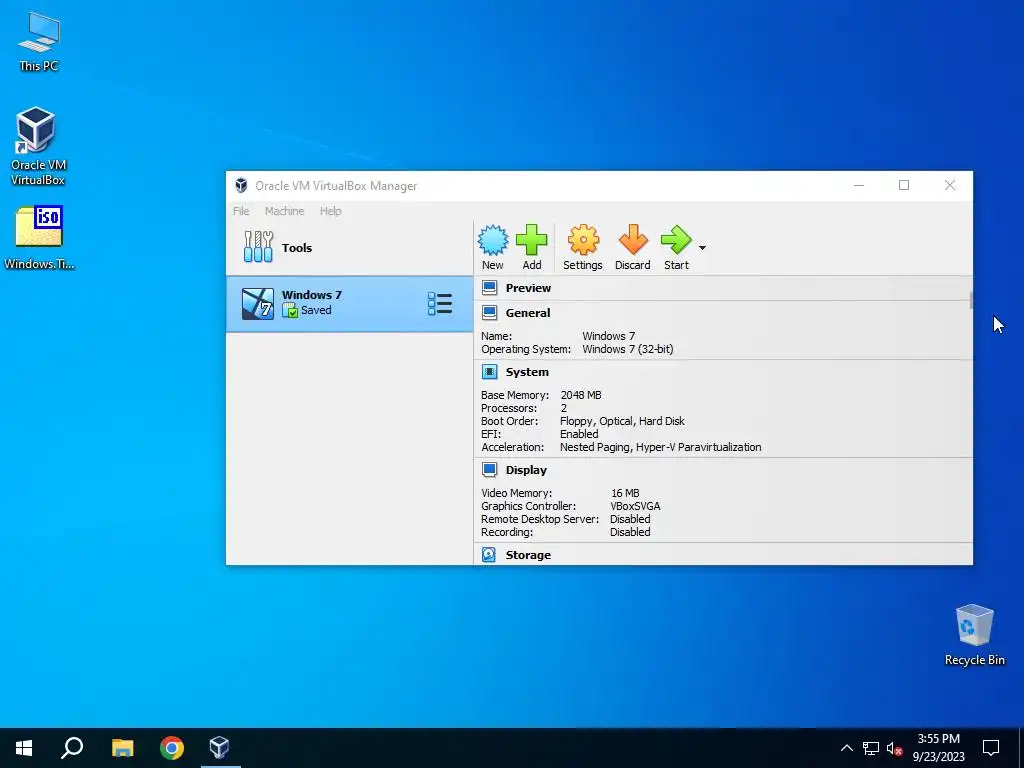1024x768 pixels.
Task: Click "Nested Paging, Hyper-V Paravirtualization" text
Action: (660, 447)
